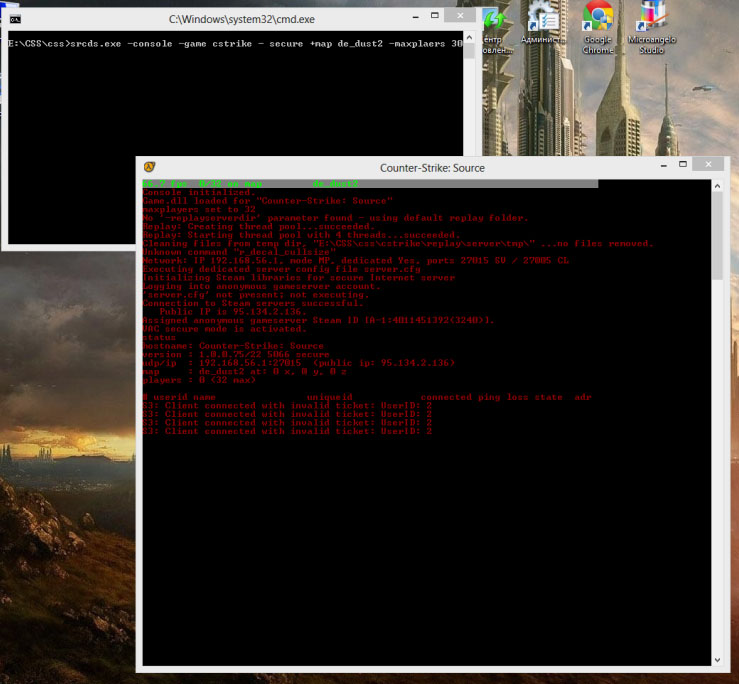Open the green arrows update center shortcut
Viewport: 739px width, 684px height.
click(x=493, y=28)
